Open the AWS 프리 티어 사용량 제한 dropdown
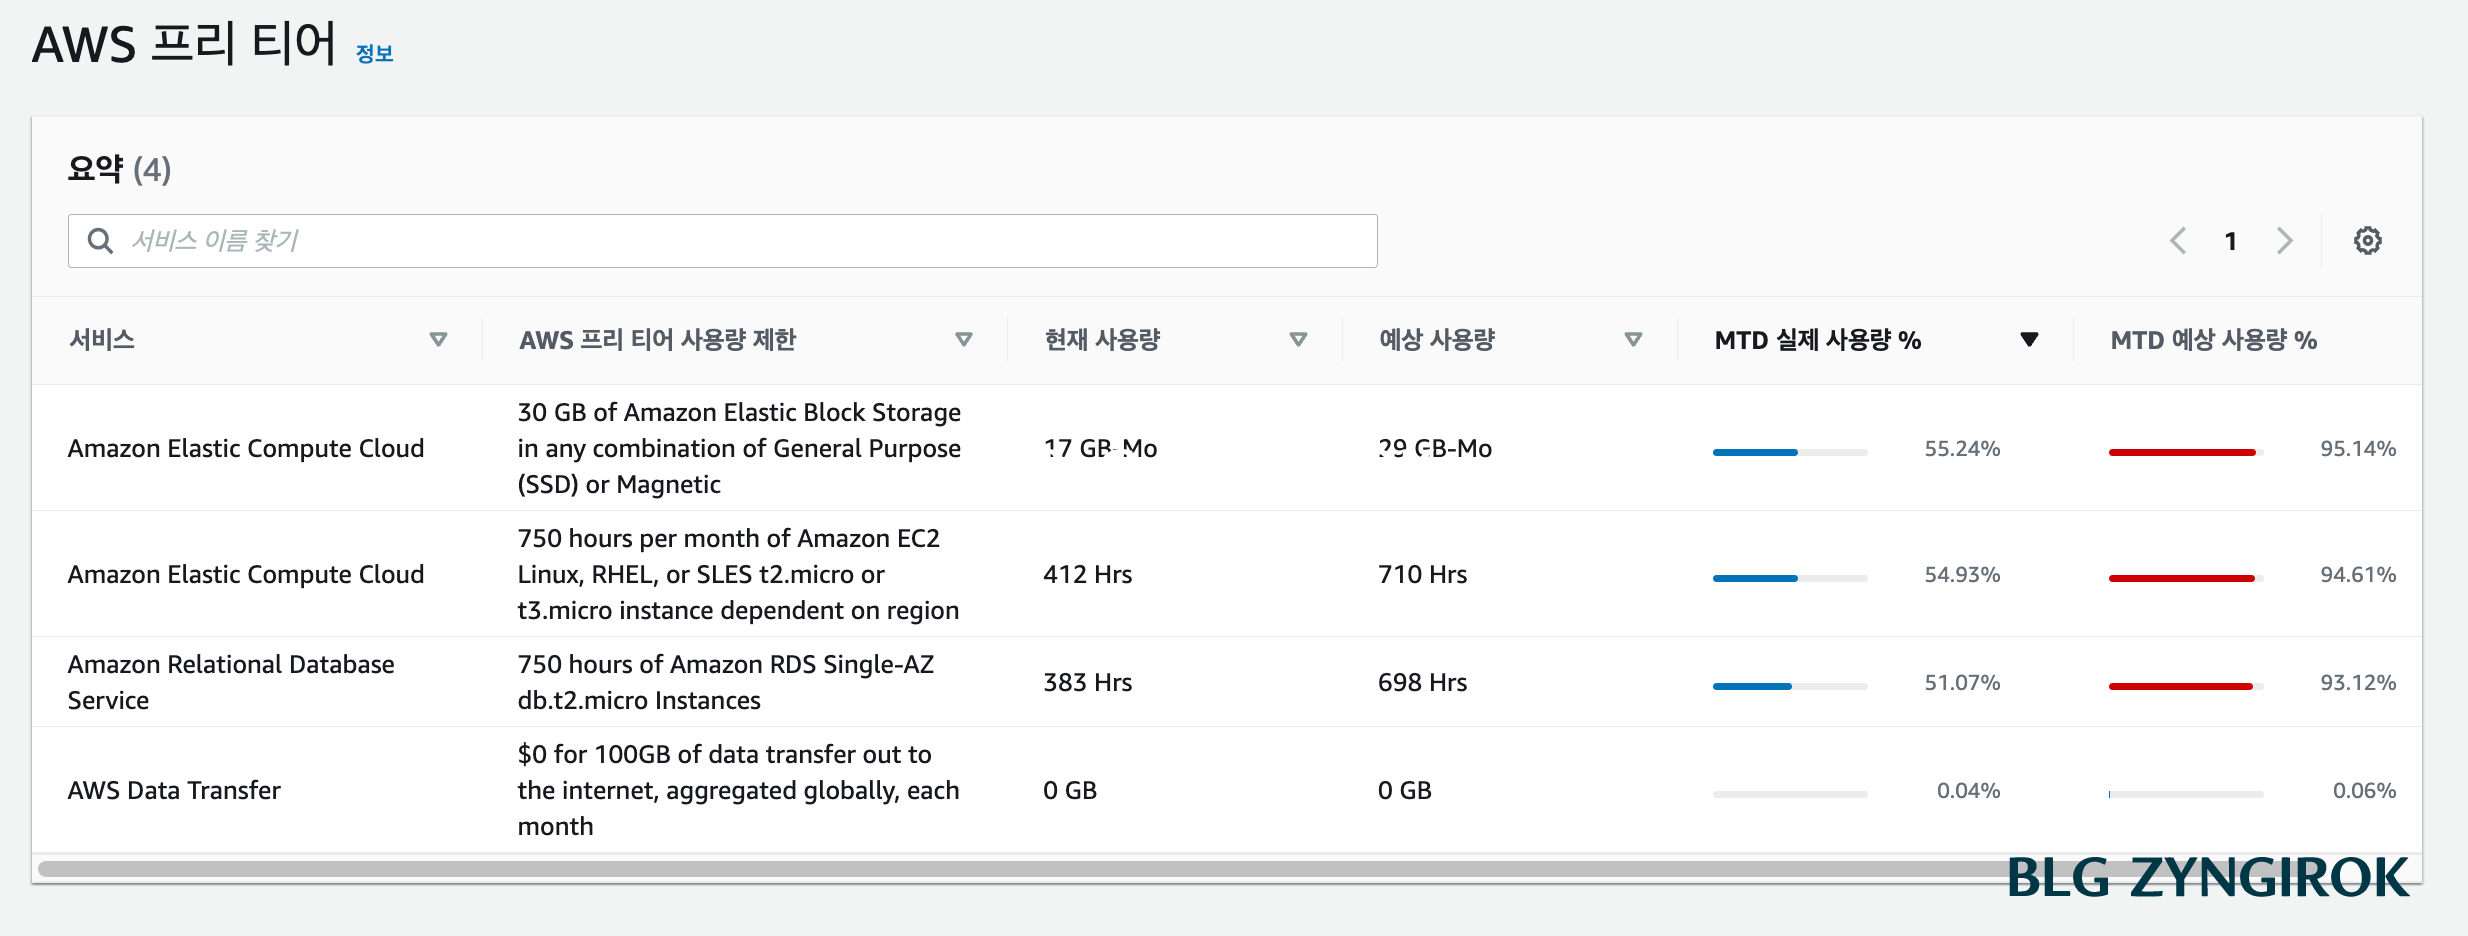Screen dimensions: 2468x936 964,340
